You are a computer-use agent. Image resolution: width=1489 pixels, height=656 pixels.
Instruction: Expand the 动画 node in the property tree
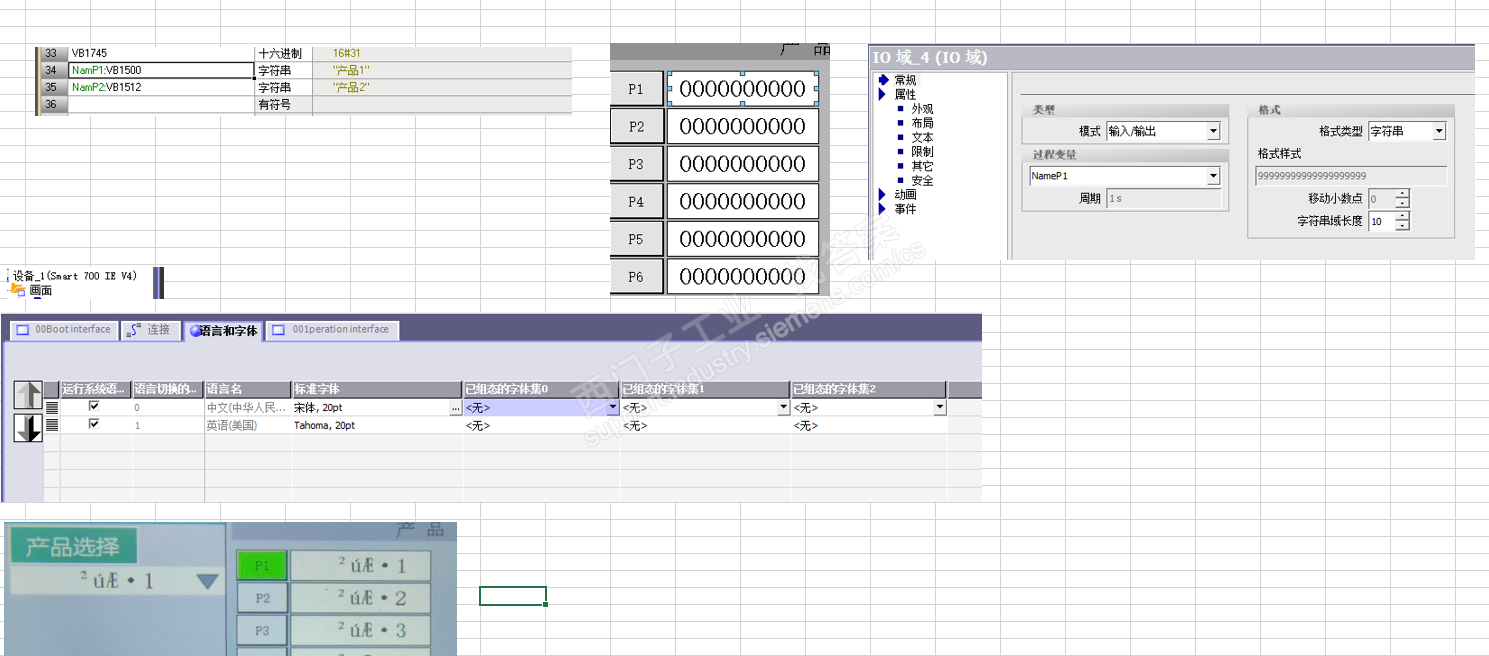coord(882,194)
